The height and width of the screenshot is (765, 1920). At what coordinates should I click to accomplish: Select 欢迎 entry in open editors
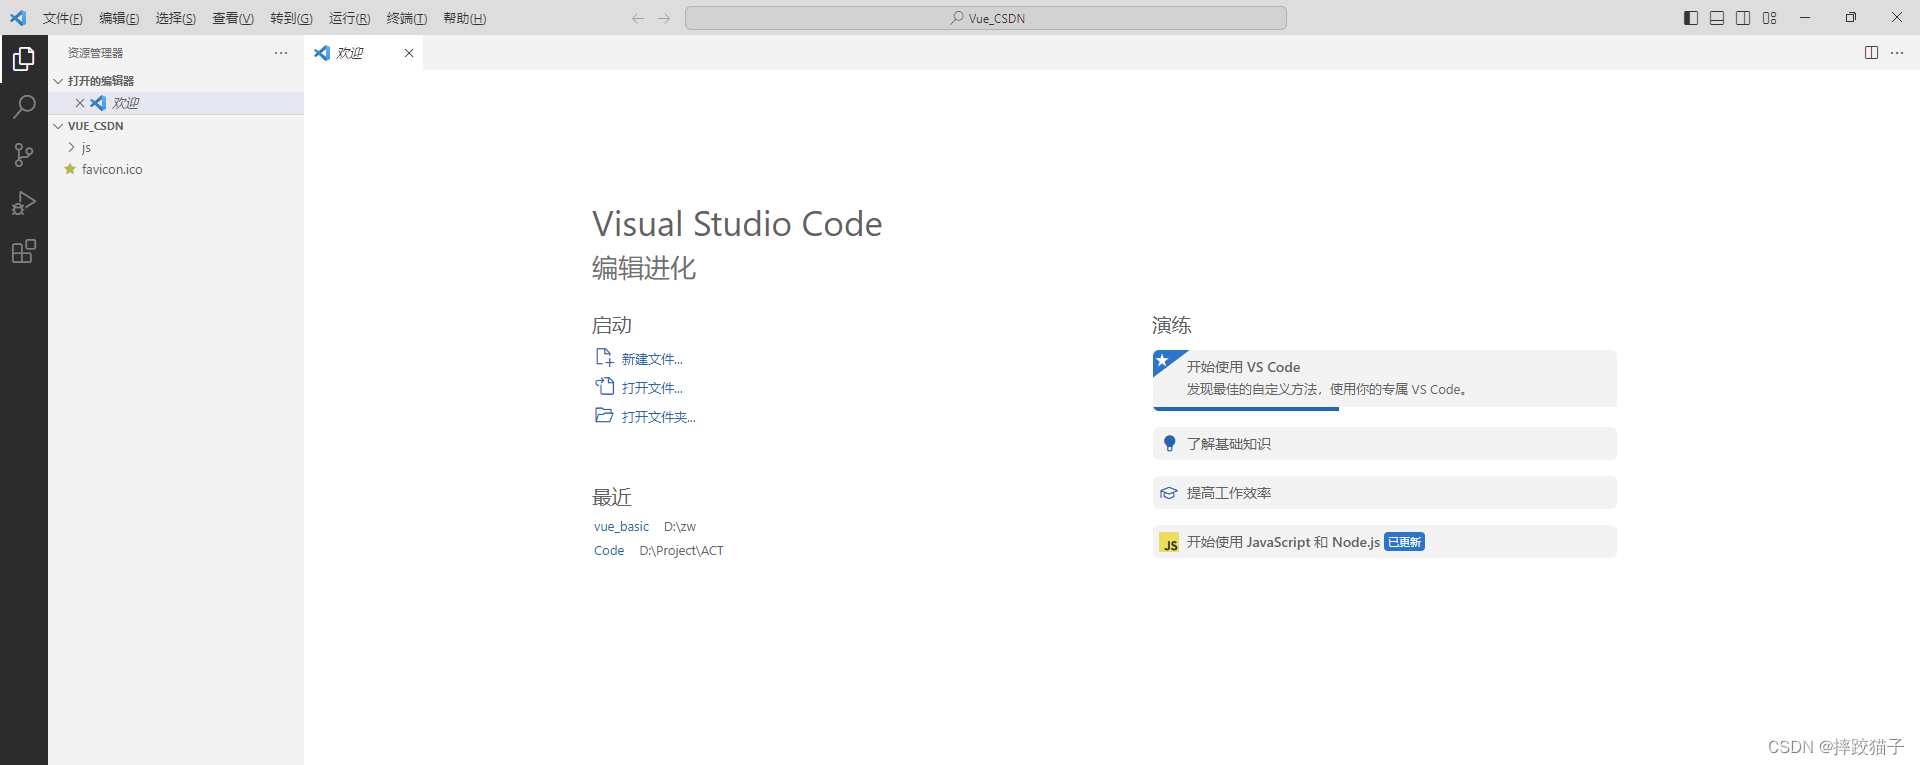176,103
